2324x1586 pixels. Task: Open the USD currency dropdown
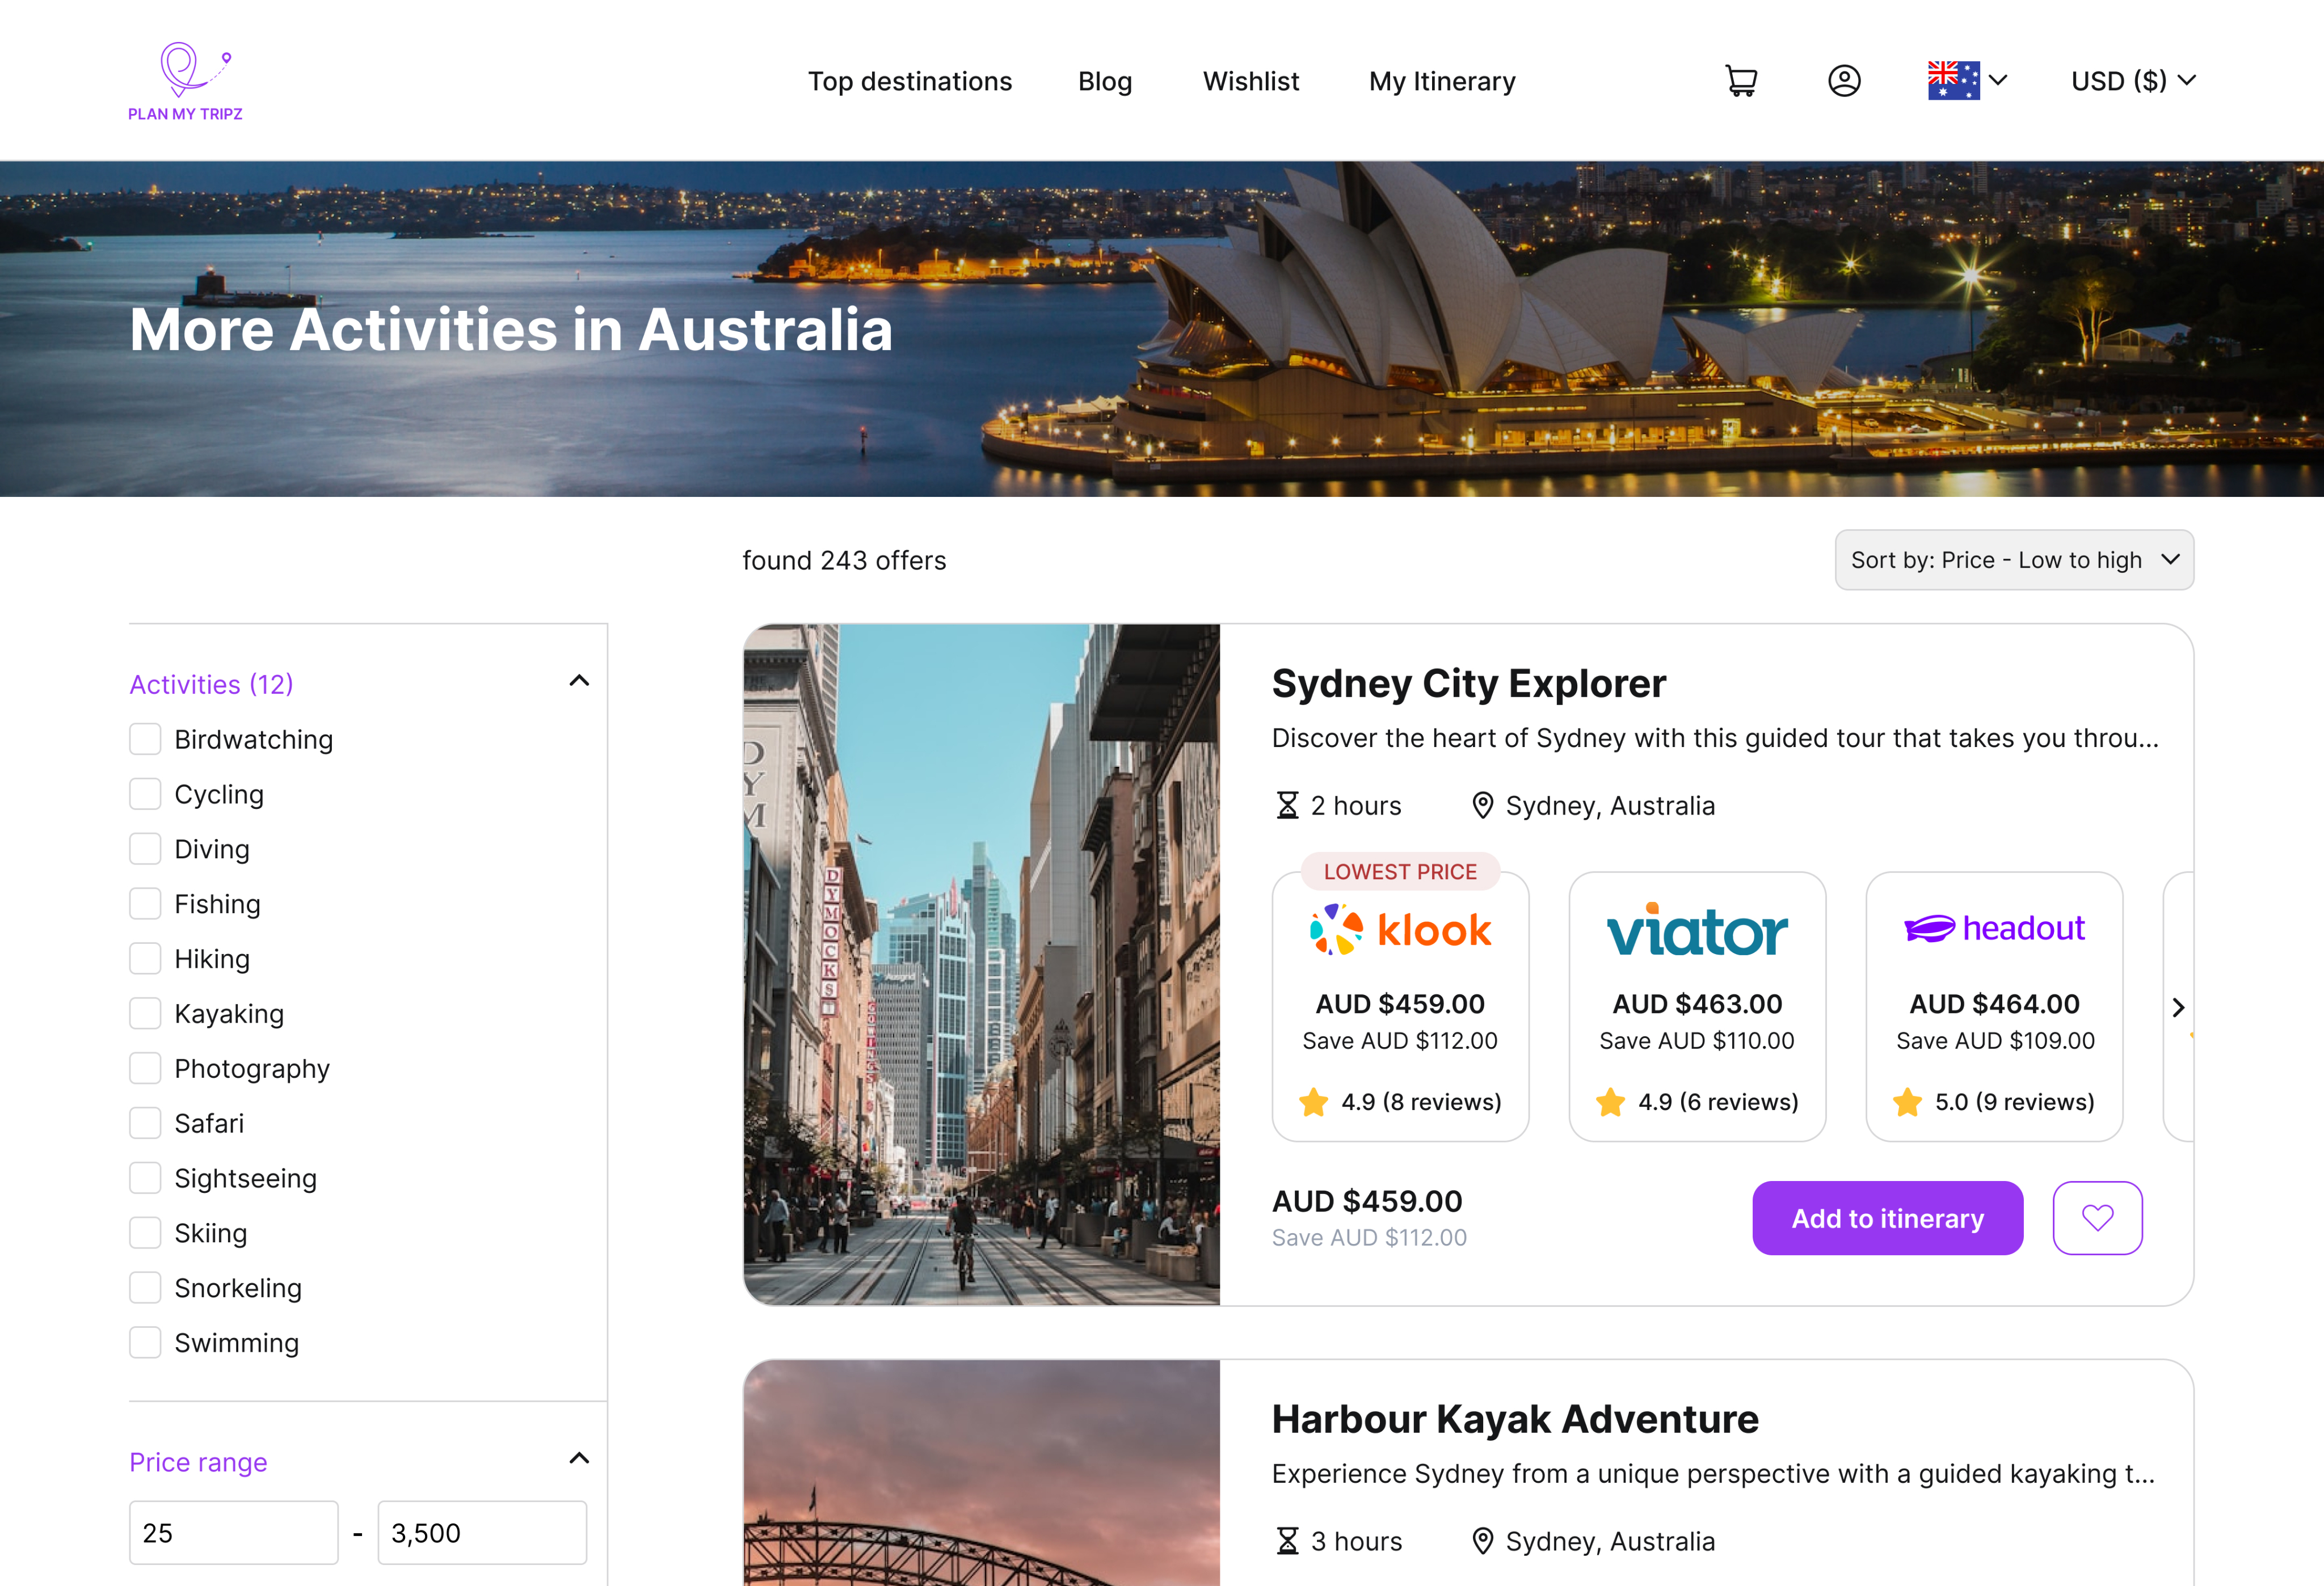(x=2132, y=81)
